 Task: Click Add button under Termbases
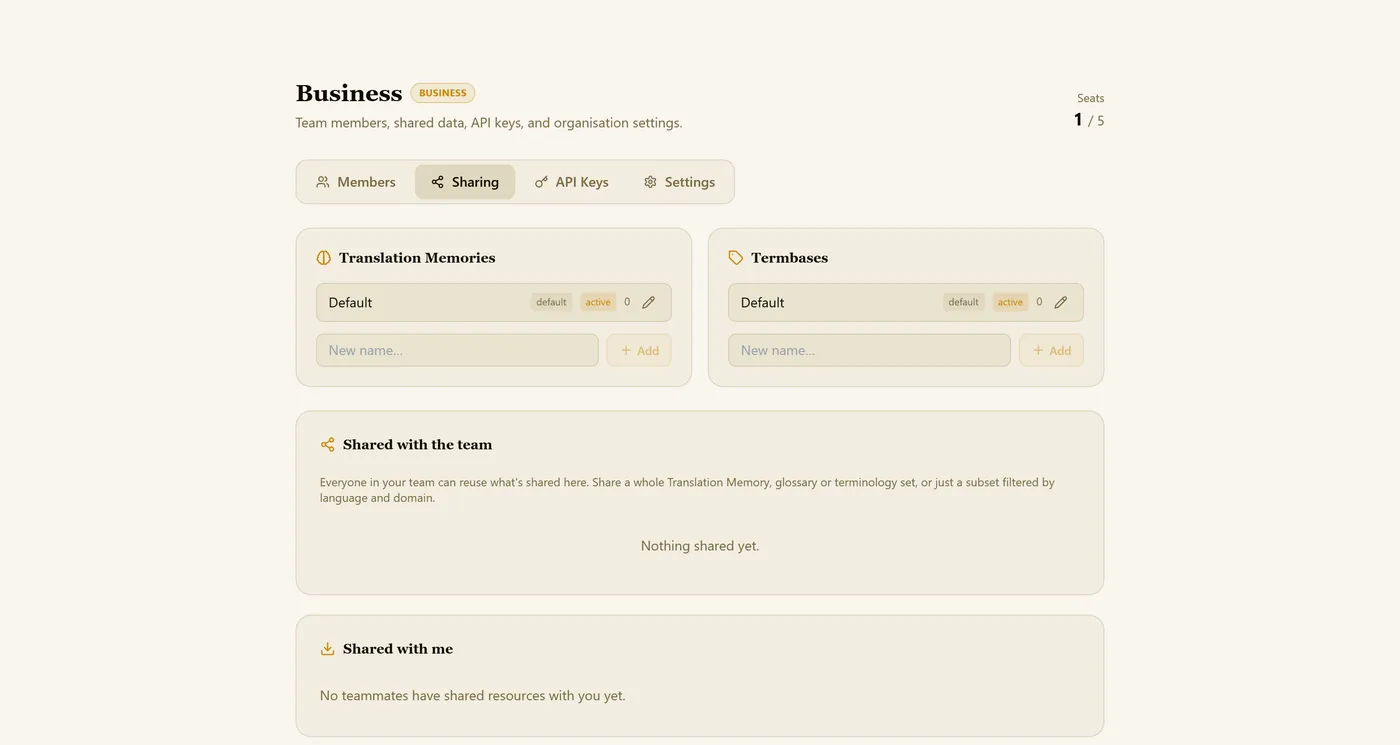(x=1051, y=350)
